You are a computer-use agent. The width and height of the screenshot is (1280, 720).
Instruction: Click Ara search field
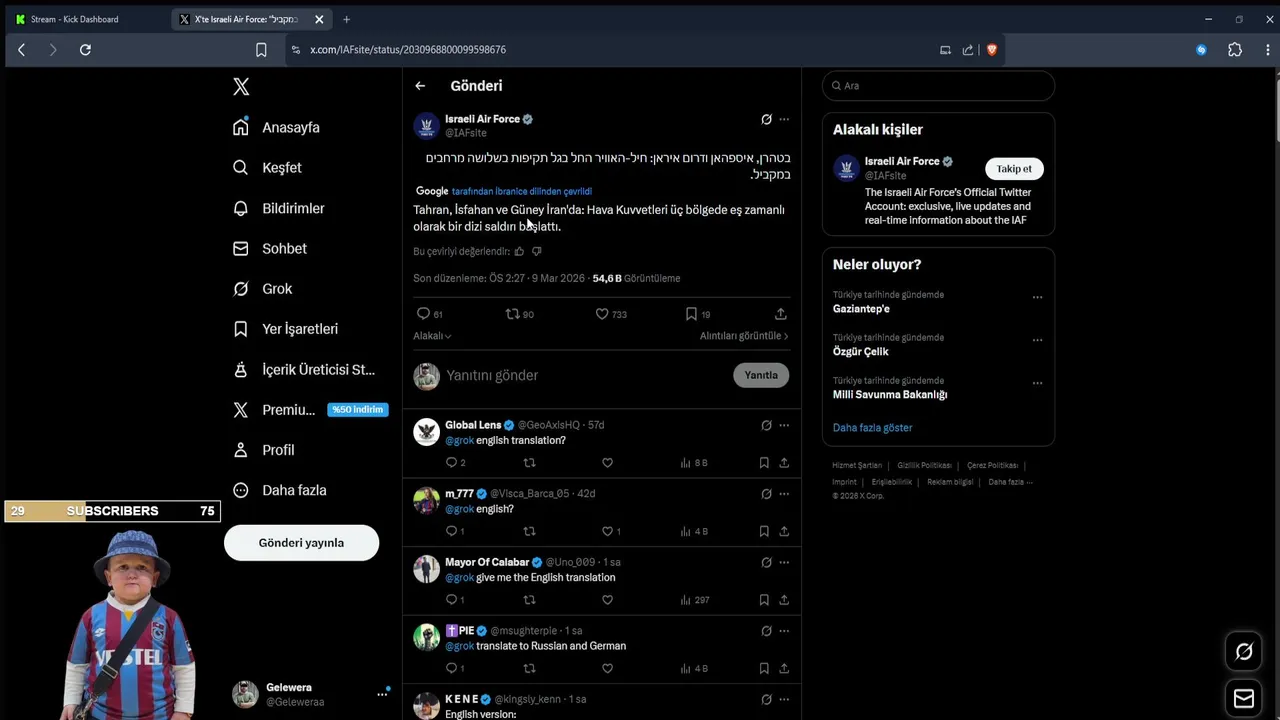(938, 86)
